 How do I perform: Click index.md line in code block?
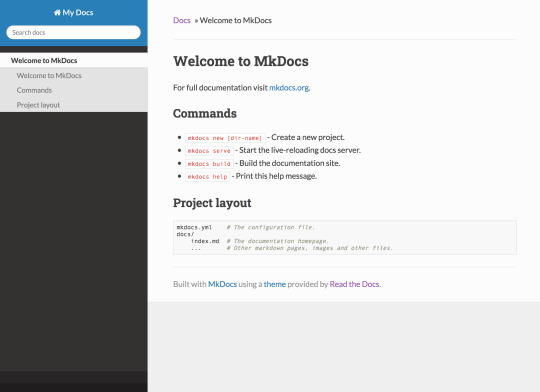click(x=260, y=241)
